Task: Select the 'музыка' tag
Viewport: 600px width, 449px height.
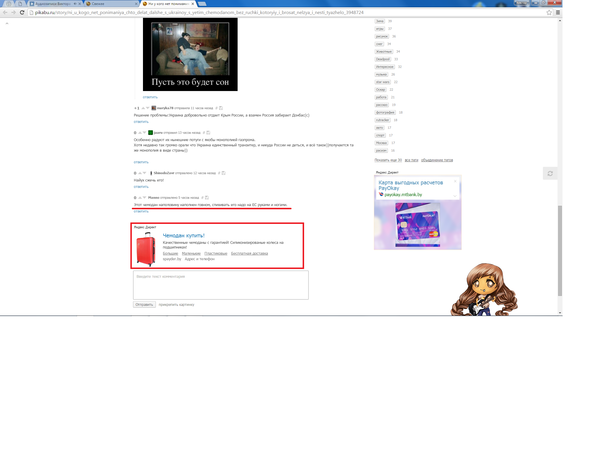Action: coord(381,74)
